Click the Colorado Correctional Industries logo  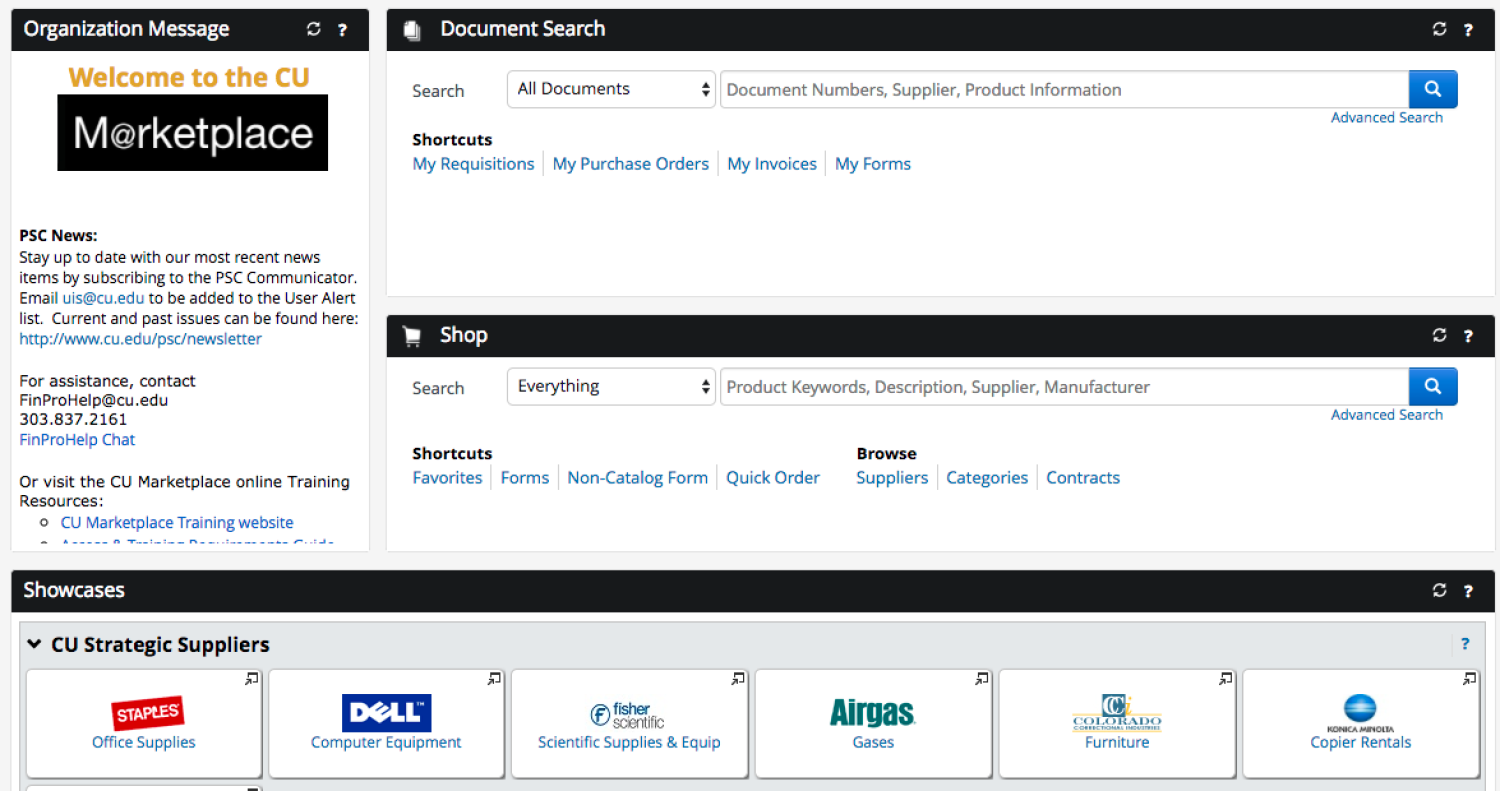(1117, 713)
